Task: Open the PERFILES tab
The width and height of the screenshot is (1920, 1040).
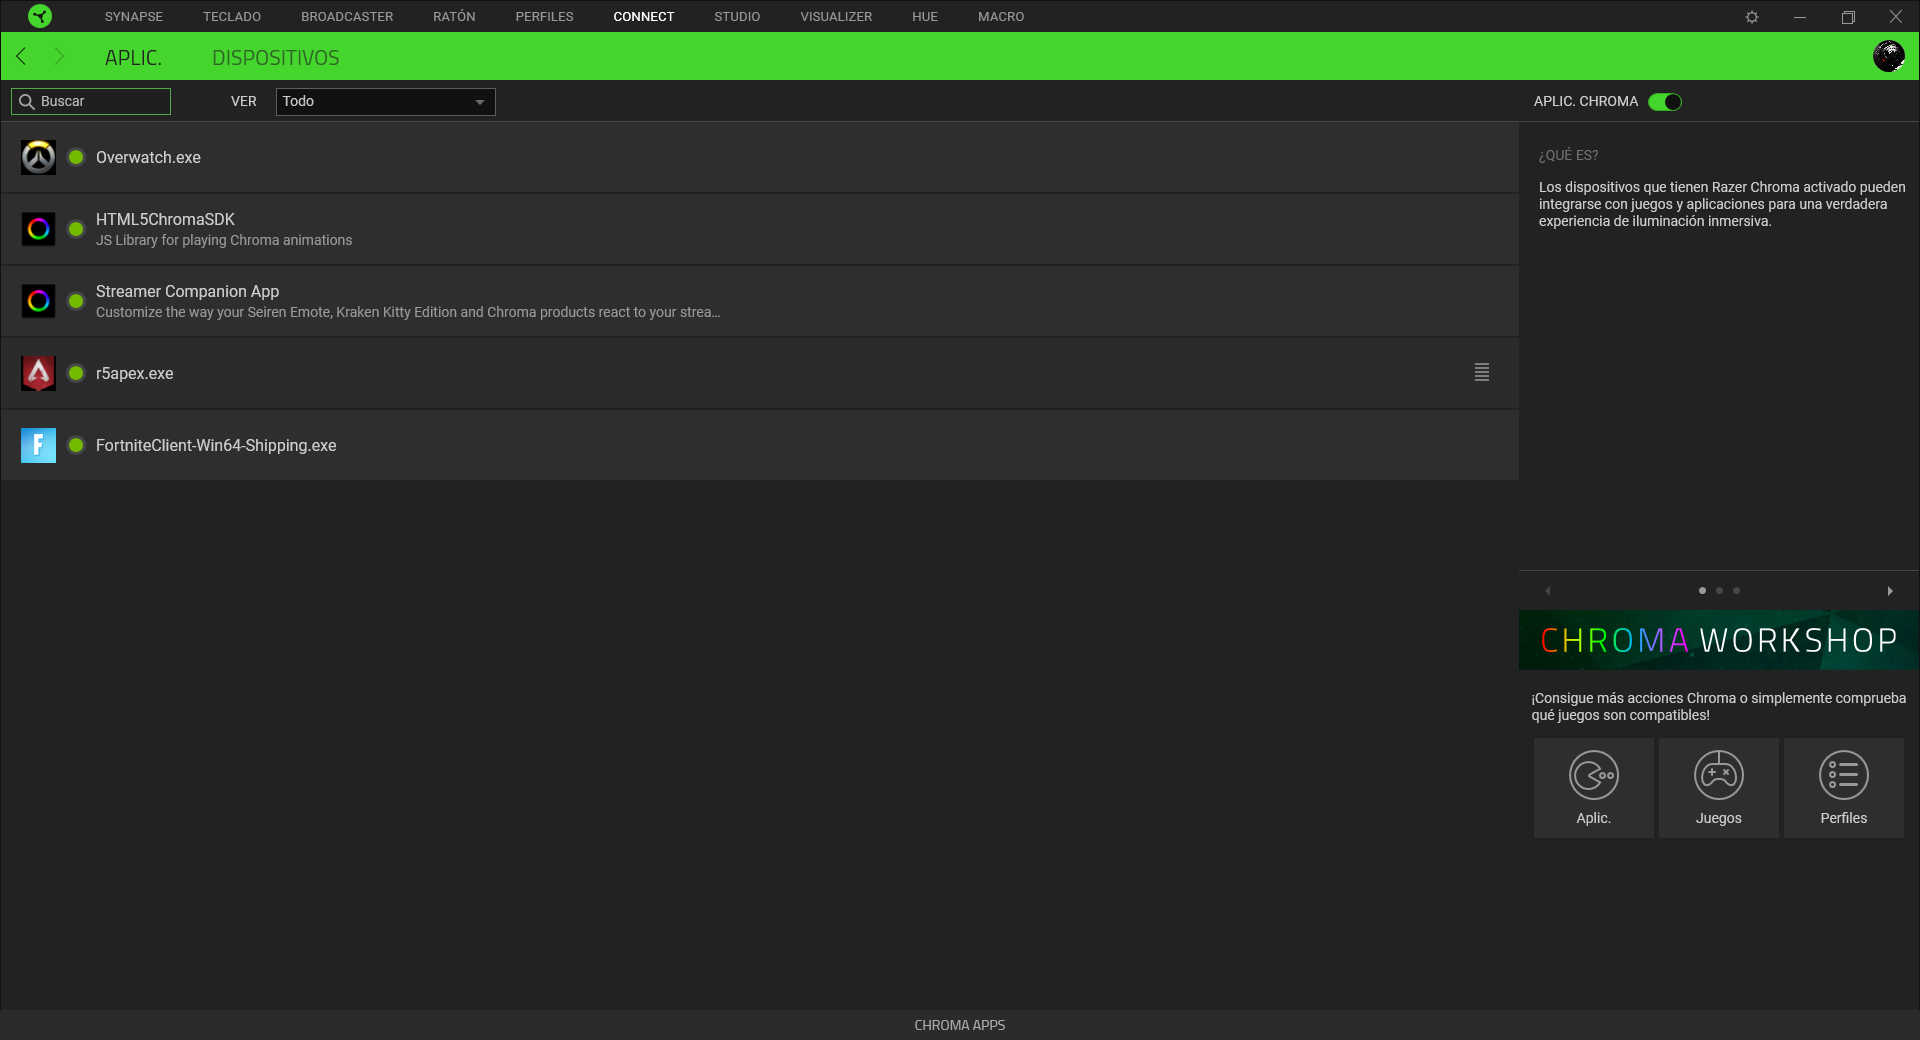Action: (x=544, y=17)
